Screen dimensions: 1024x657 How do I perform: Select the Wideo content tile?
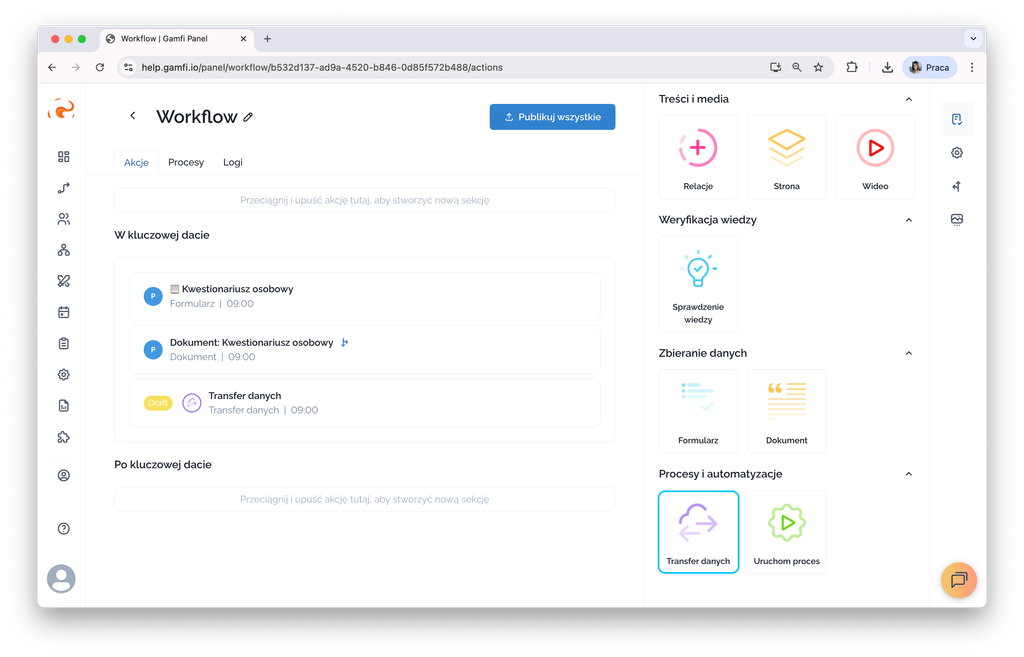coord(875,157)
